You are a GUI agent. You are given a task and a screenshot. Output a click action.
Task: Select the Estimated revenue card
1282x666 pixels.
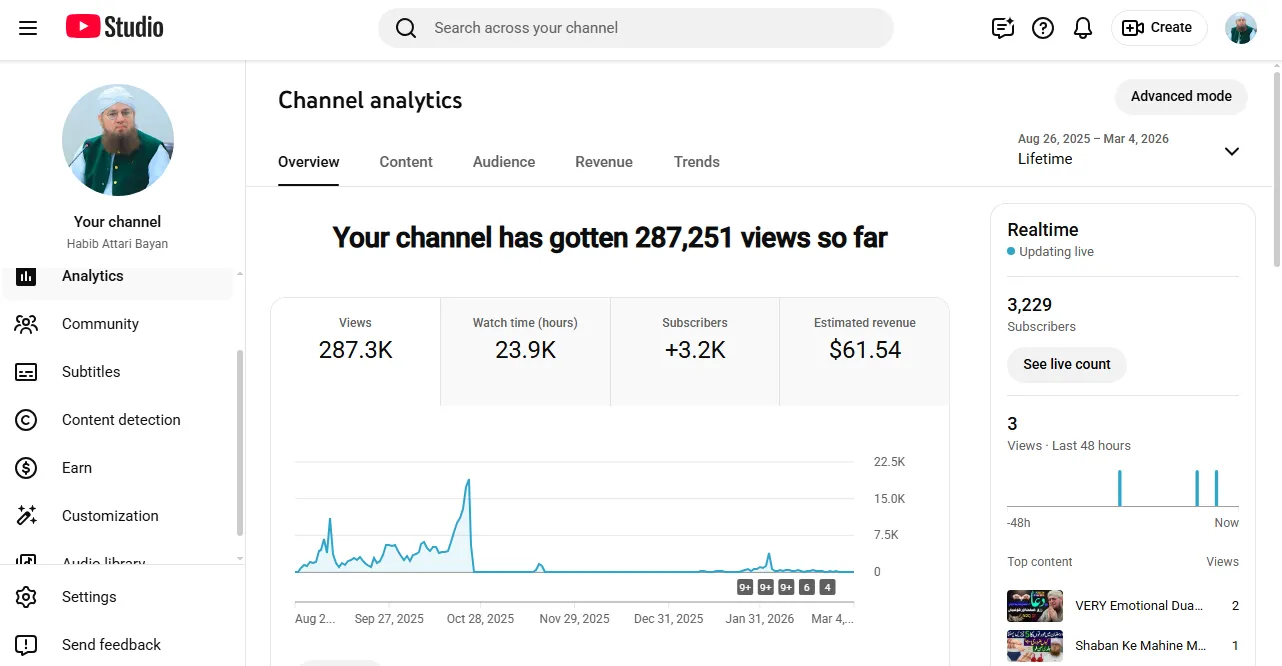865,352
